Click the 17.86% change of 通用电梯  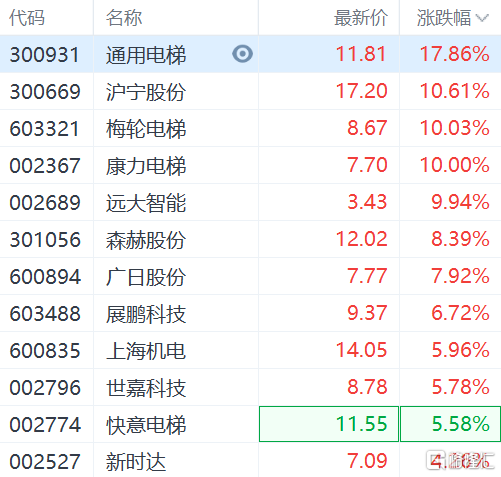click(454, 54)
